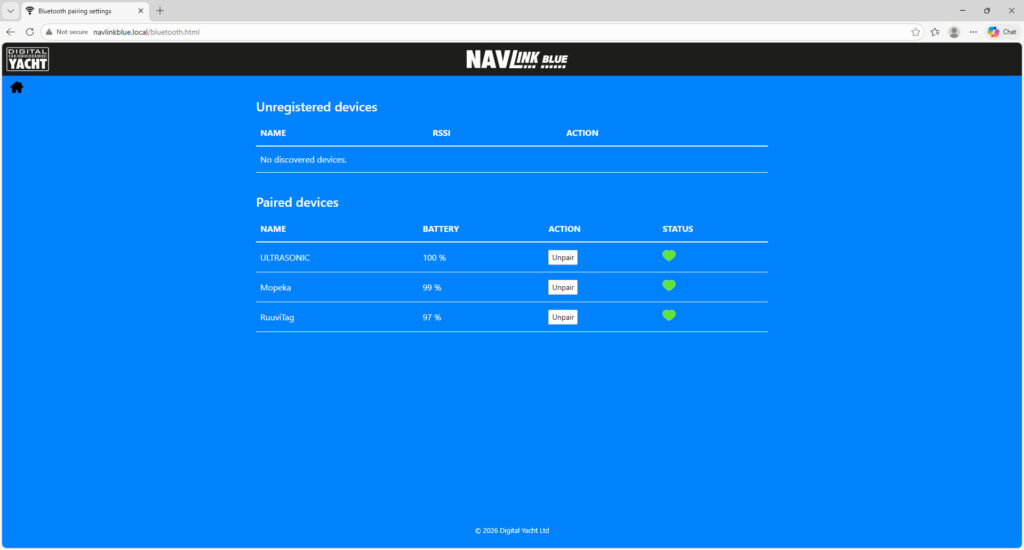This screenshot has width=1024, height=550.
Task: Reload the page with the refresh button
Action: click(29, 32)
